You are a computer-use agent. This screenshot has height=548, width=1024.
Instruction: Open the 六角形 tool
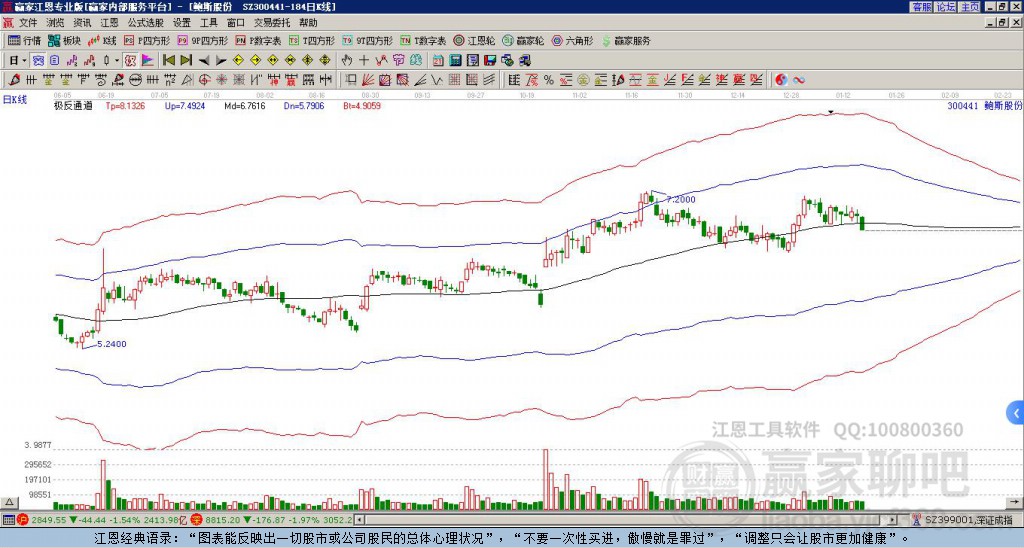pyautogui.click(x=572, y=40)
